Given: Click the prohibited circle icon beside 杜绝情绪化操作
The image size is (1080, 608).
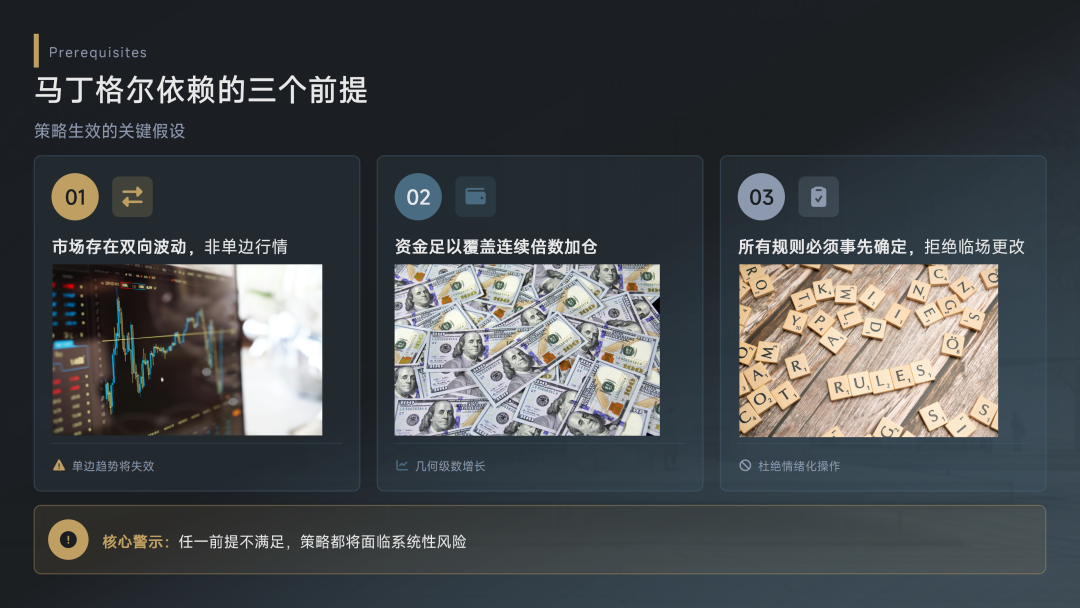Looking at the screenshot, I should point(745,465).
